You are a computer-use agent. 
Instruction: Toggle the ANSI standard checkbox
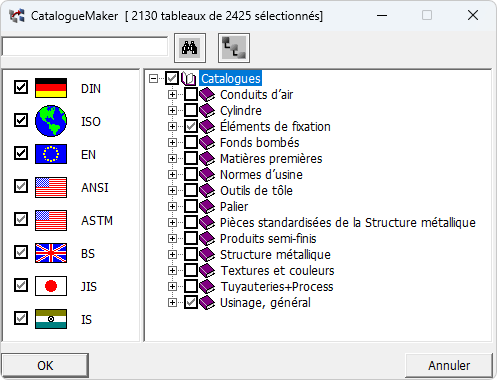[21, 186]
